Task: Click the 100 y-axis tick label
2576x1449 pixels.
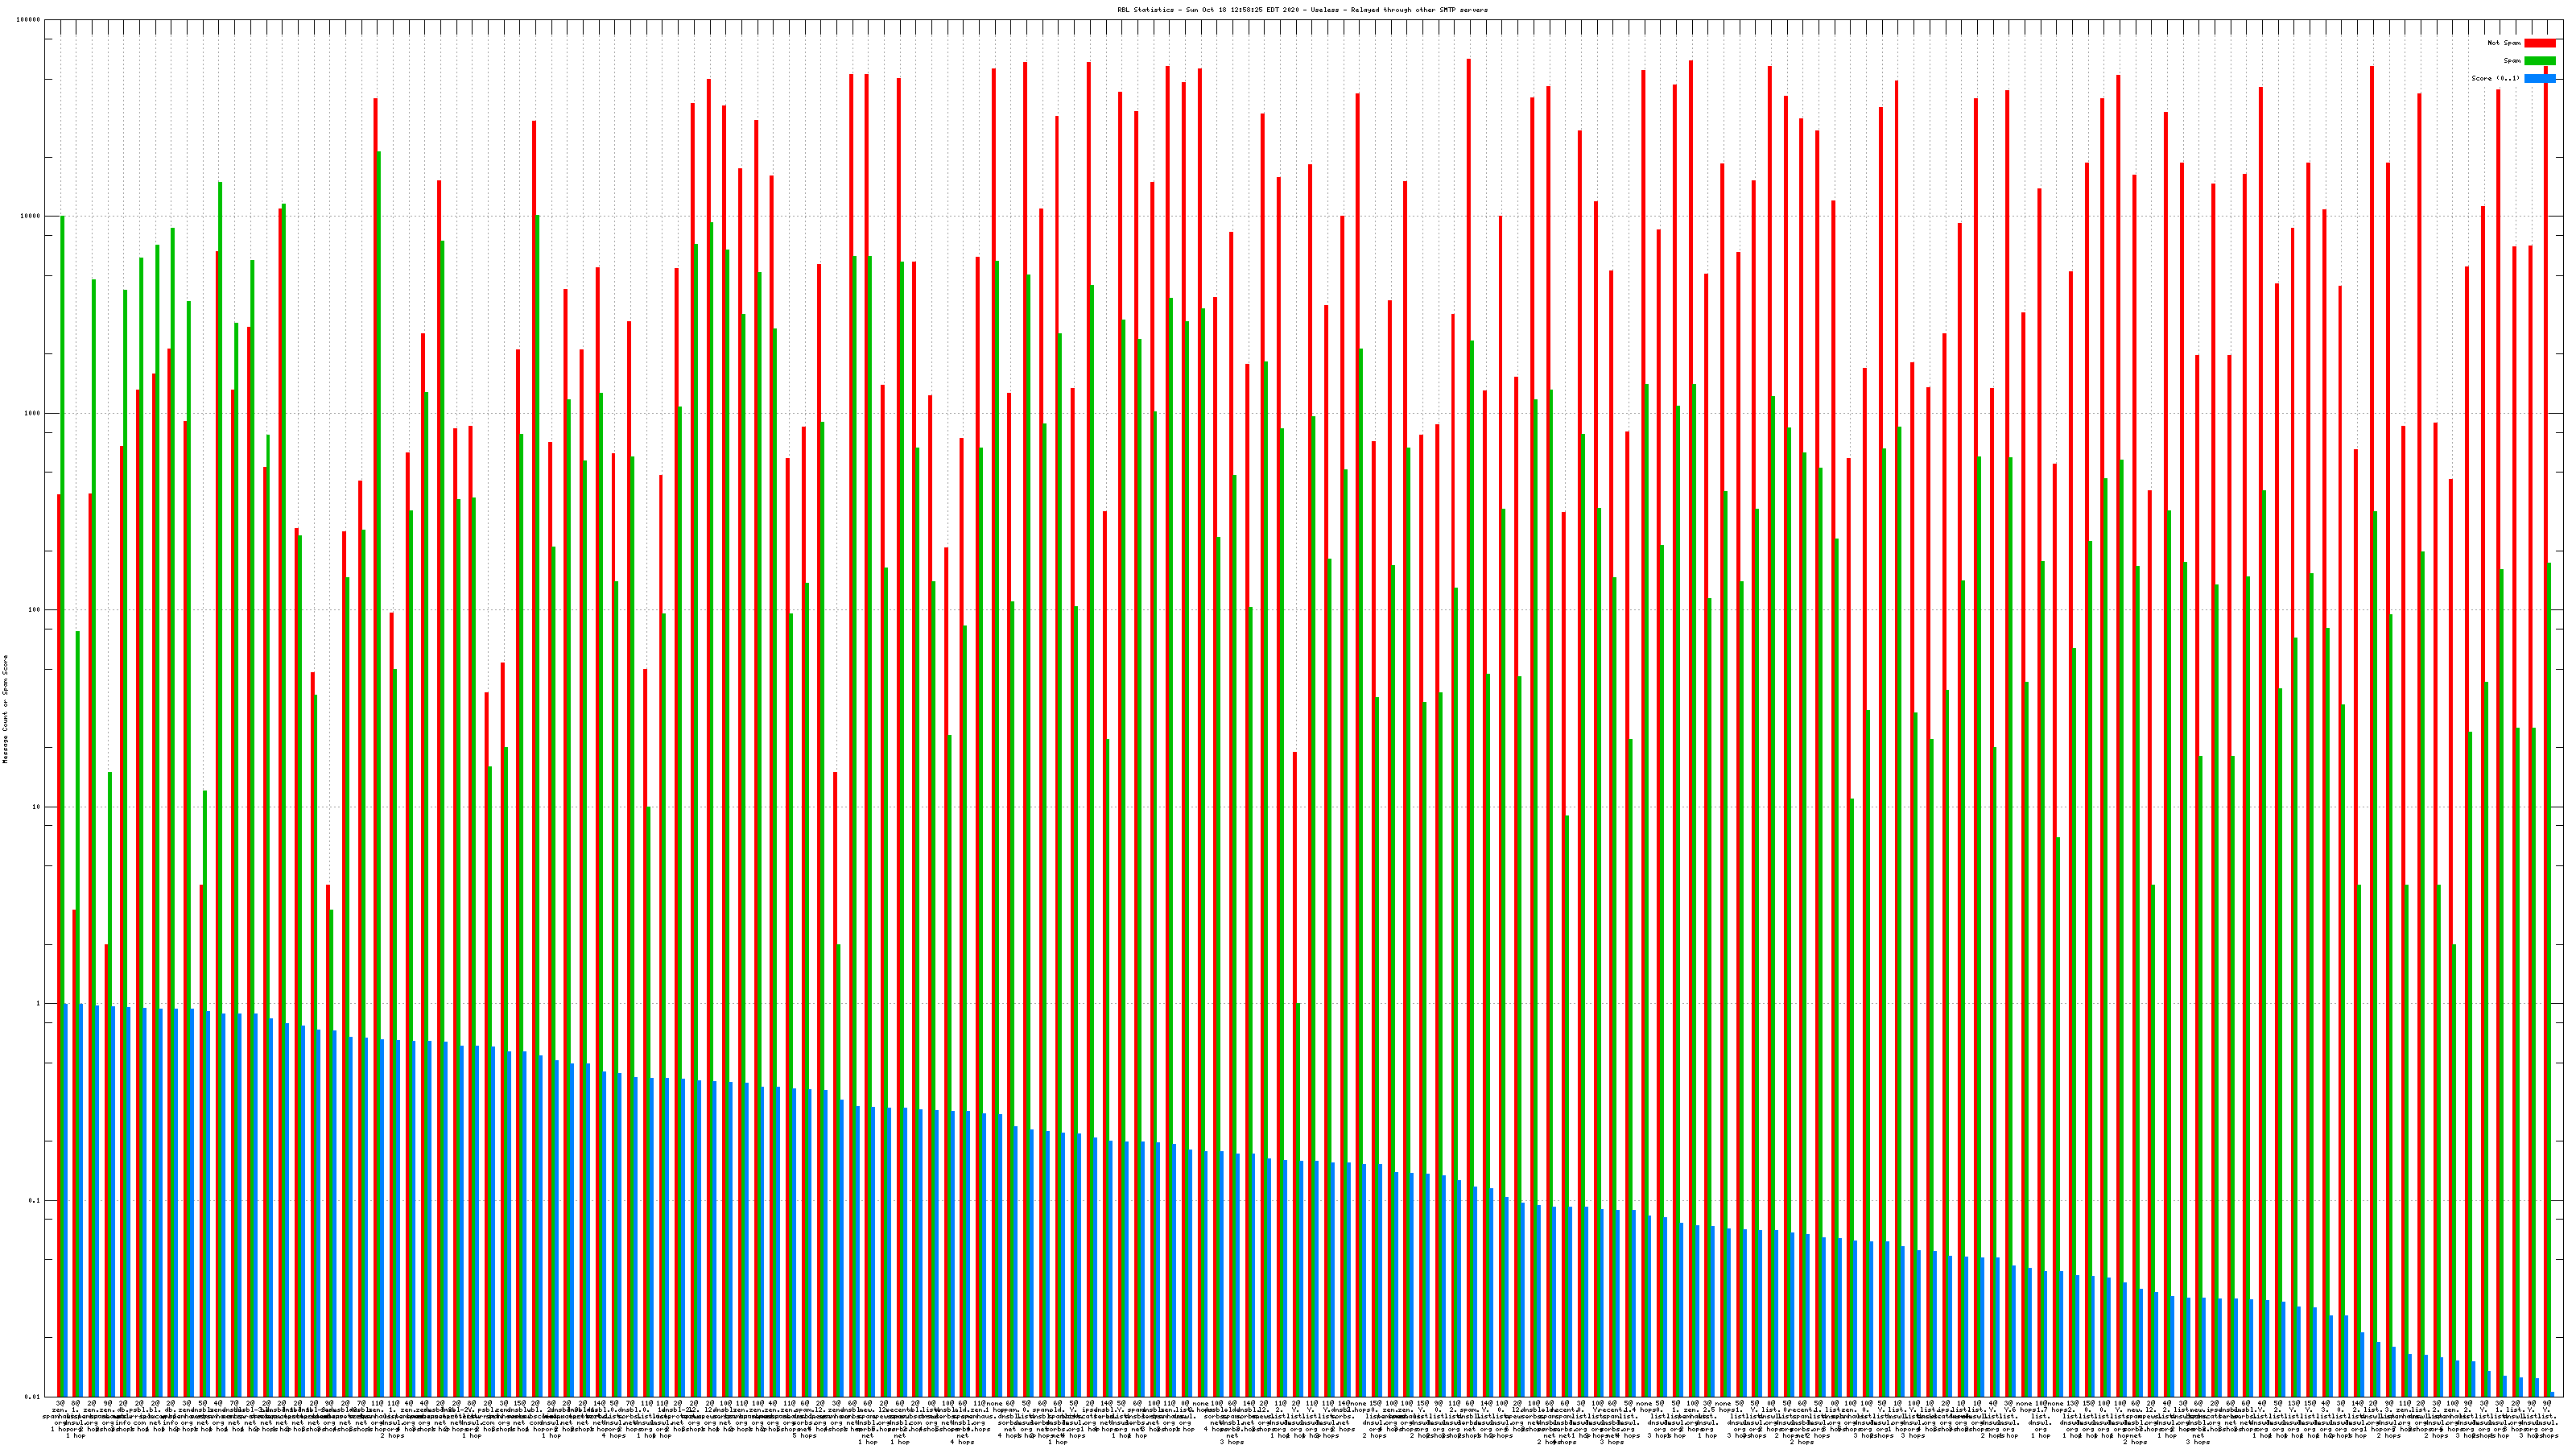Action: click(x=35, y=610)
